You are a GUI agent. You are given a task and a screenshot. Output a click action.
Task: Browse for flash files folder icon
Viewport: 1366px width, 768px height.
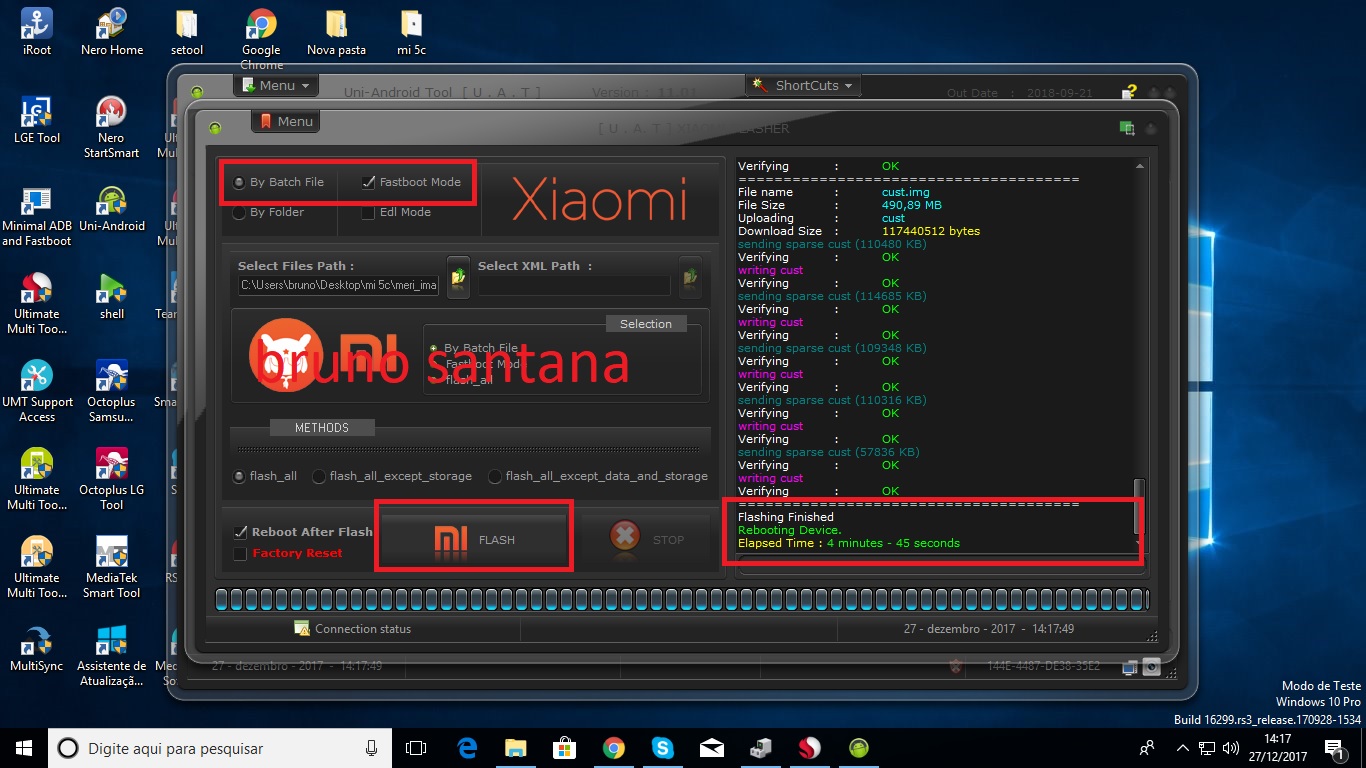(x=458, y=276)
